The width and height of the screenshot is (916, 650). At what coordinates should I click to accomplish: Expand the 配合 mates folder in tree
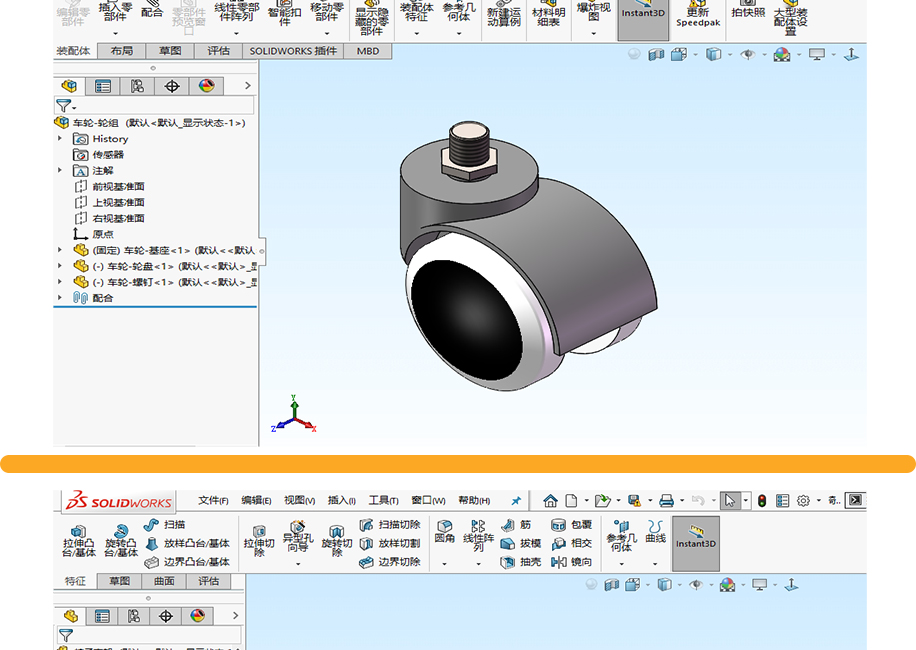pyautogui.click(x=60, y=297)
